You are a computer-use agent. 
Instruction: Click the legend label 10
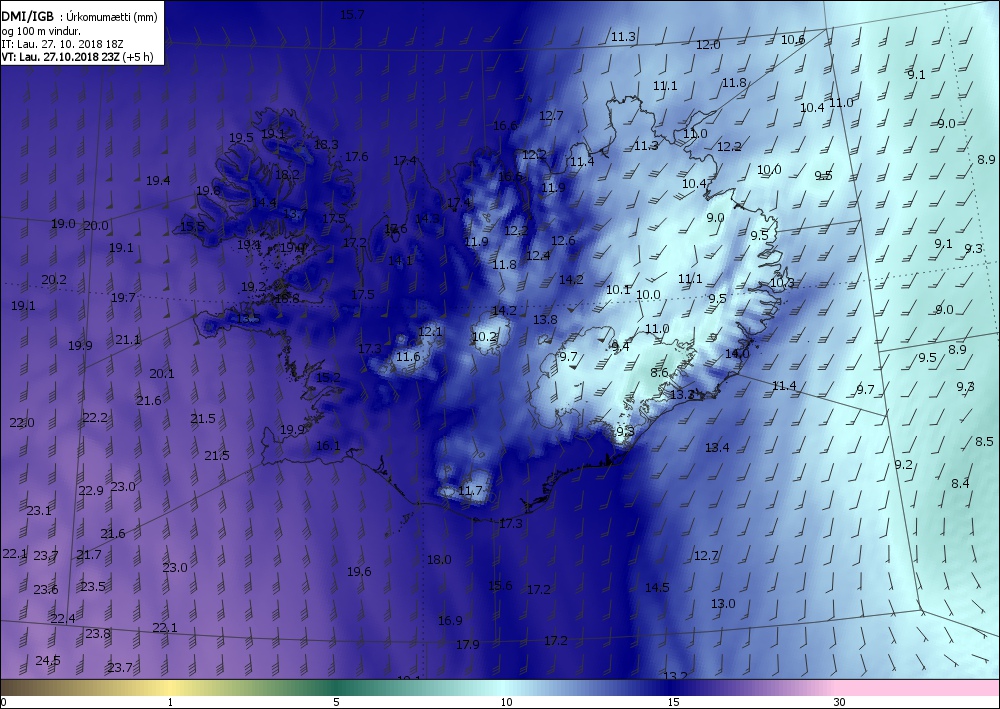click(506, 703)
